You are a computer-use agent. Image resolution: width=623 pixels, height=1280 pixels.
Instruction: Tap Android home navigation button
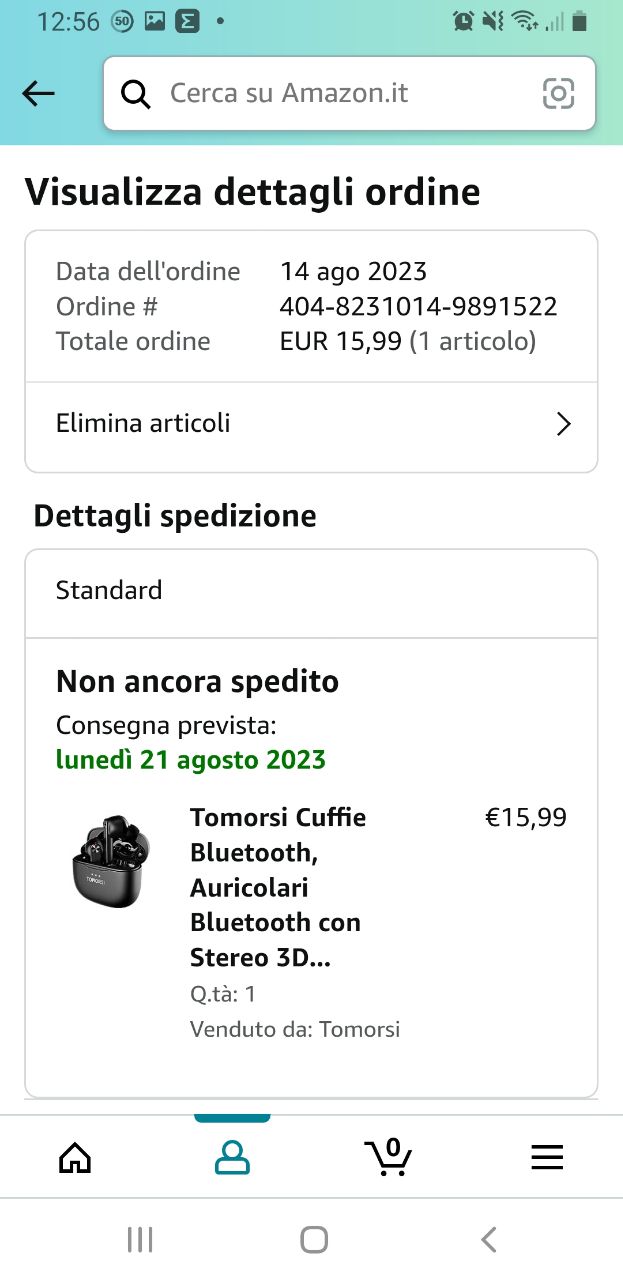coord(314,1240)
